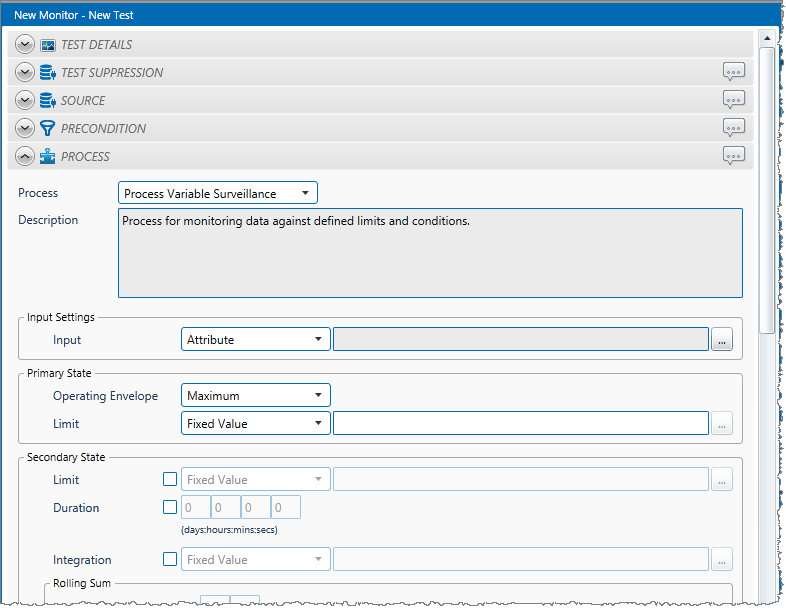The image size is (786, 608).
Task: Click the Precondition funnel icon
Action: coord(47,128)
